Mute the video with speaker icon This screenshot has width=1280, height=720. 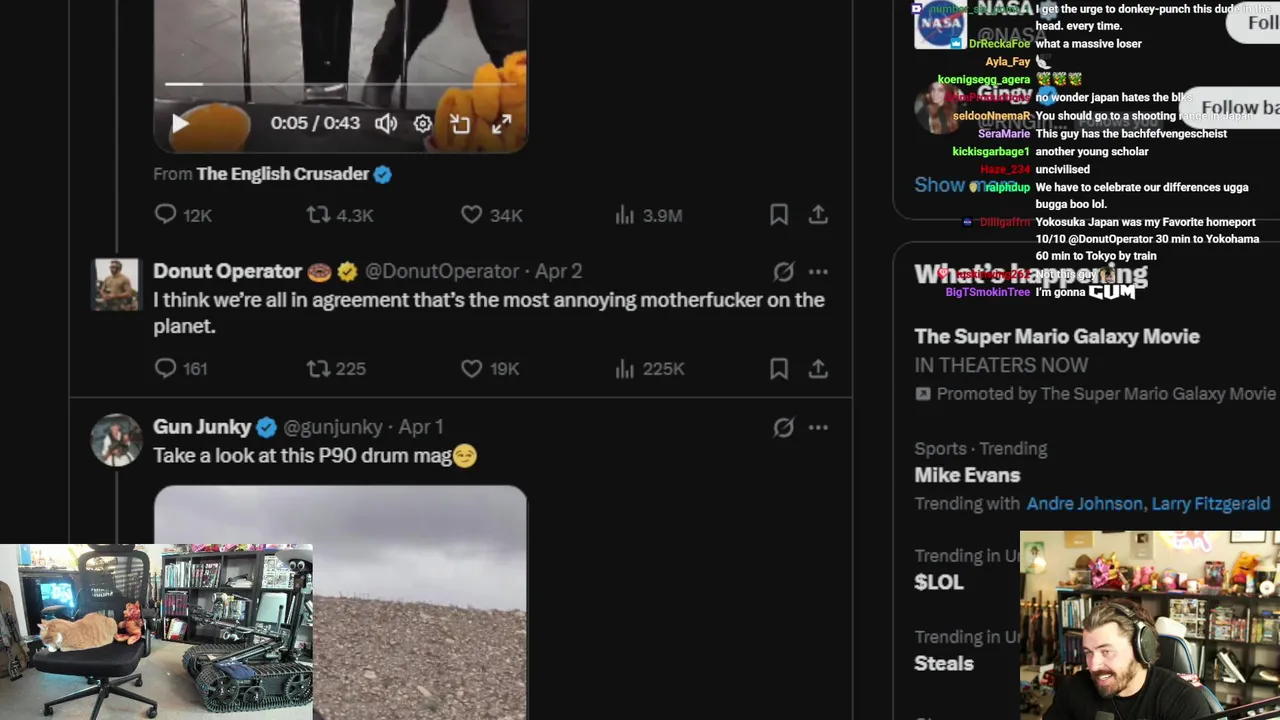(x=386, y=124)
